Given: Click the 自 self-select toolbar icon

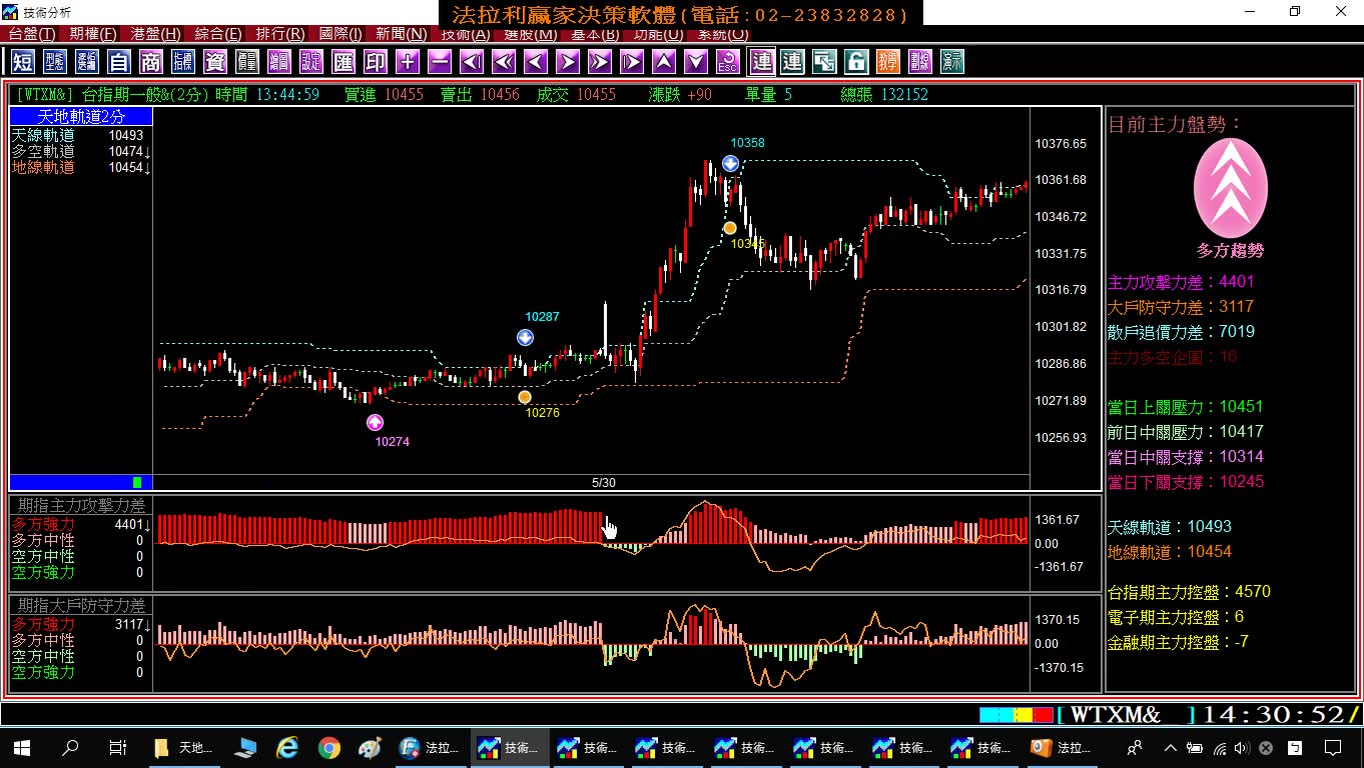Looking at the screenshot, I should point(119,62).
